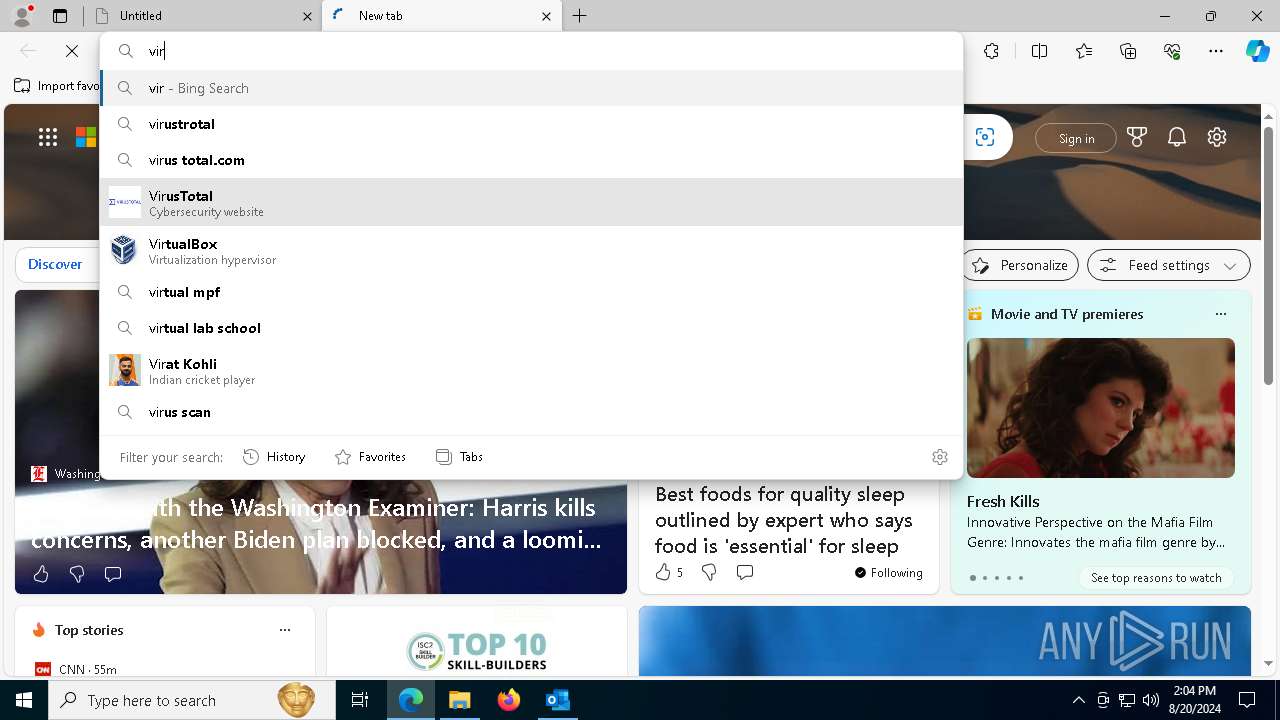1280x720 pixels.
Task: Filter search by Favorites
Action: point(370,457)
